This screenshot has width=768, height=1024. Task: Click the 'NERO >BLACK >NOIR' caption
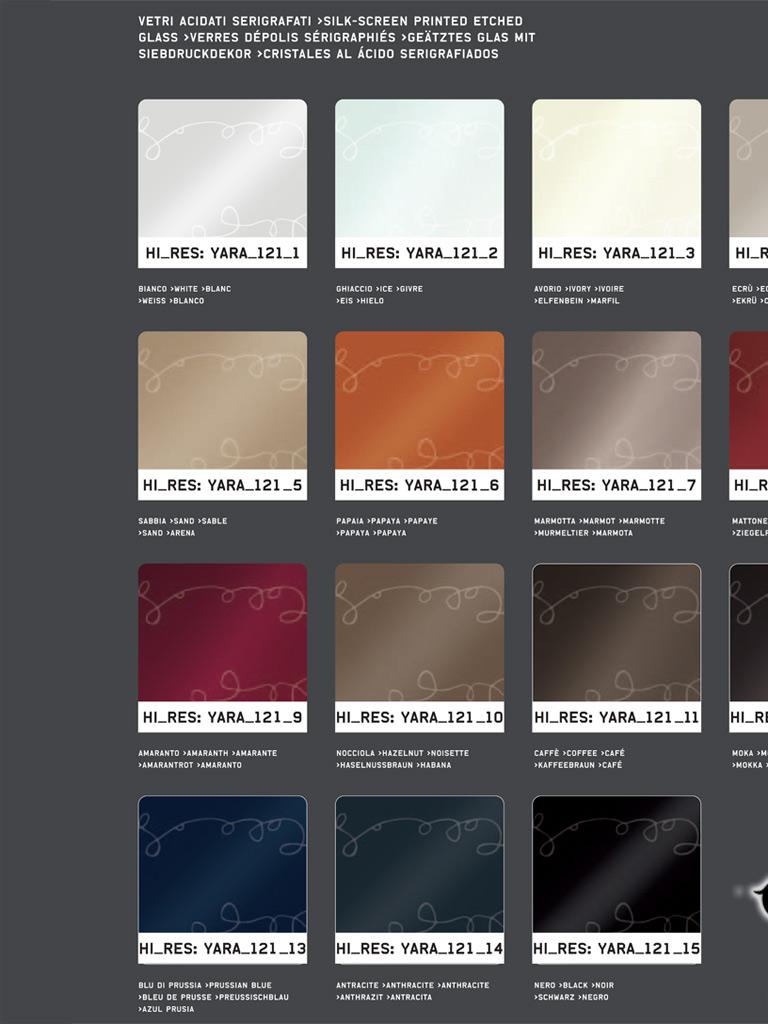(x=574, y=985)
